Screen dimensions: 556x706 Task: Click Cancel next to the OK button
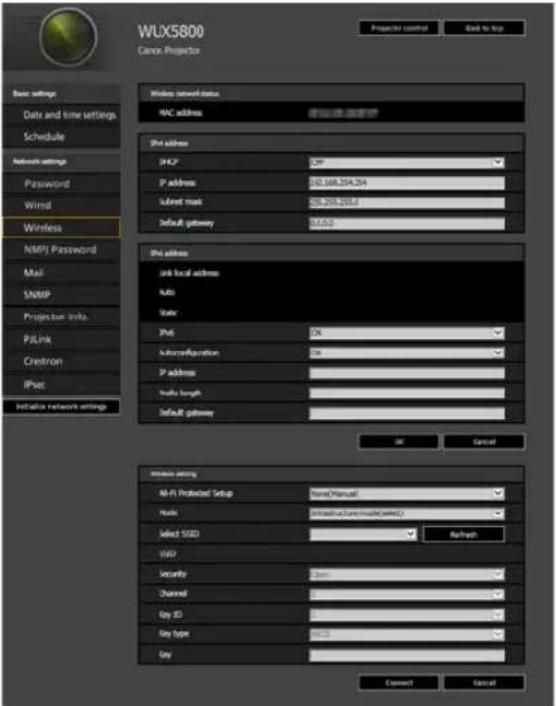[x=484, y=442]
